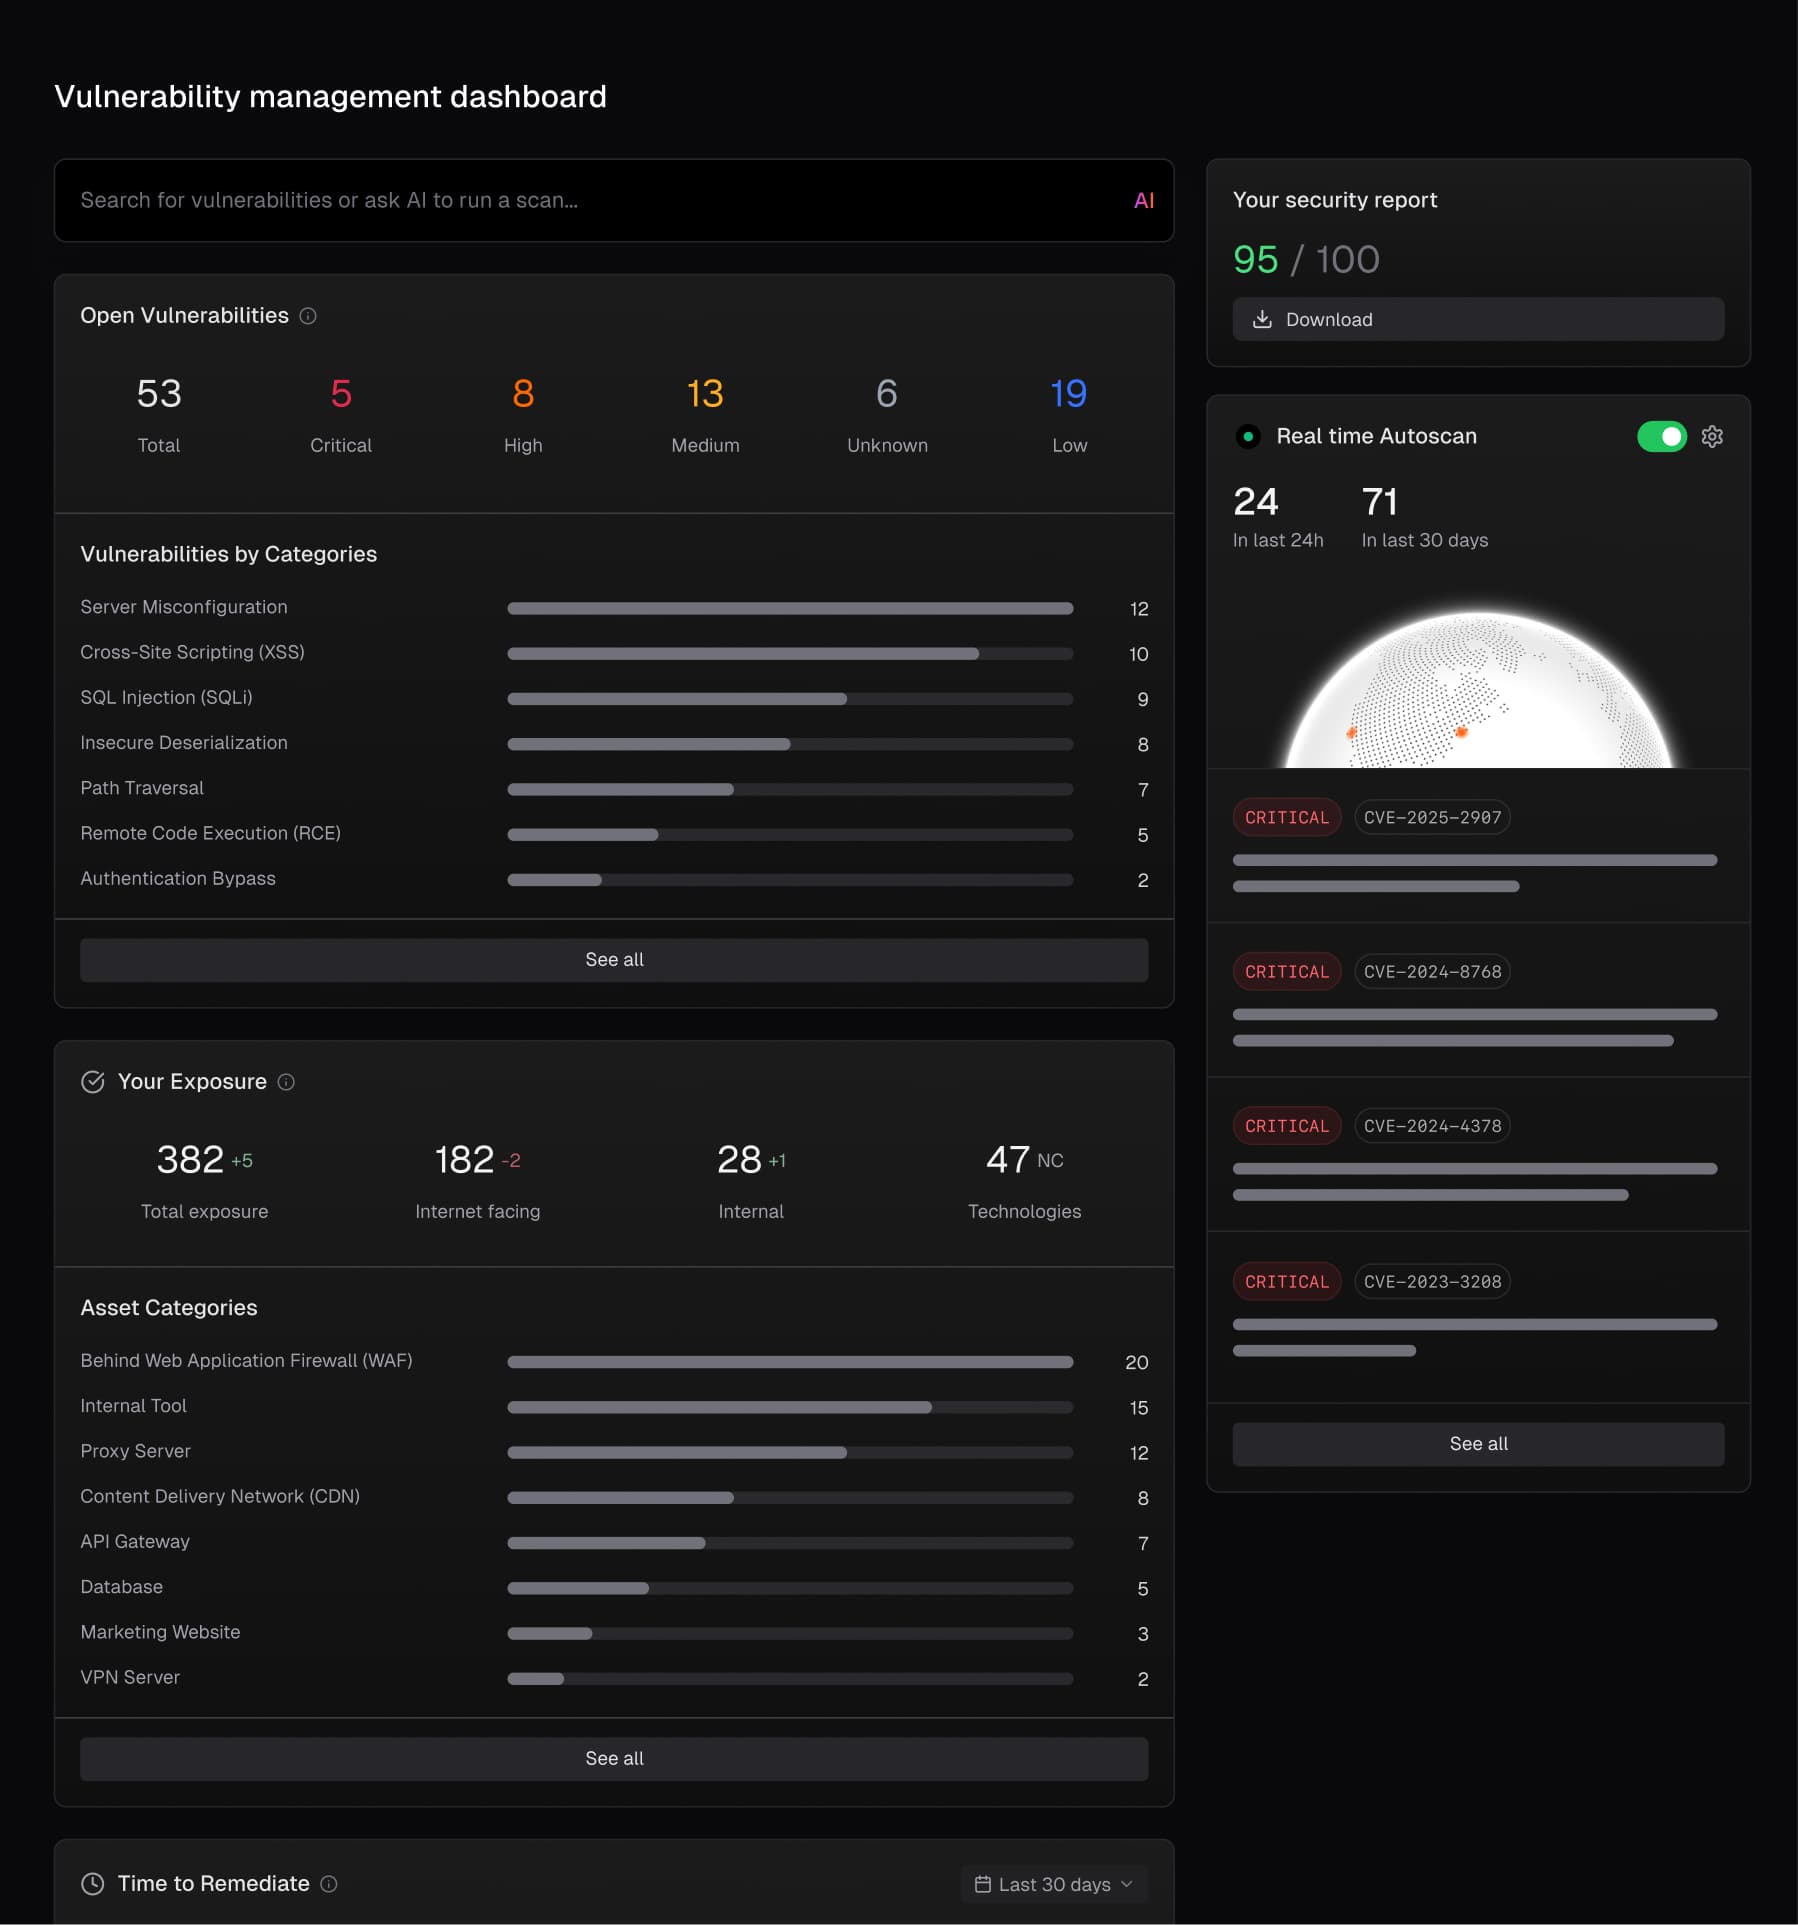Disable the Real time Autoscan toggle

1661,437
